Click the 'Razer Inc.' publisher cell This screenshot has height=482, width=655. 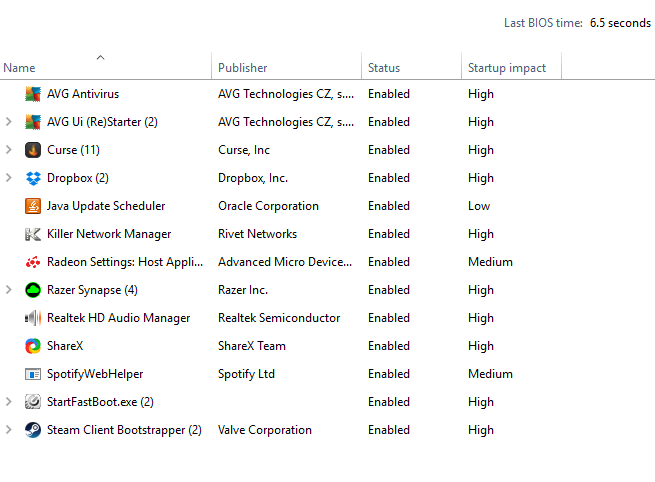[243, 290]
